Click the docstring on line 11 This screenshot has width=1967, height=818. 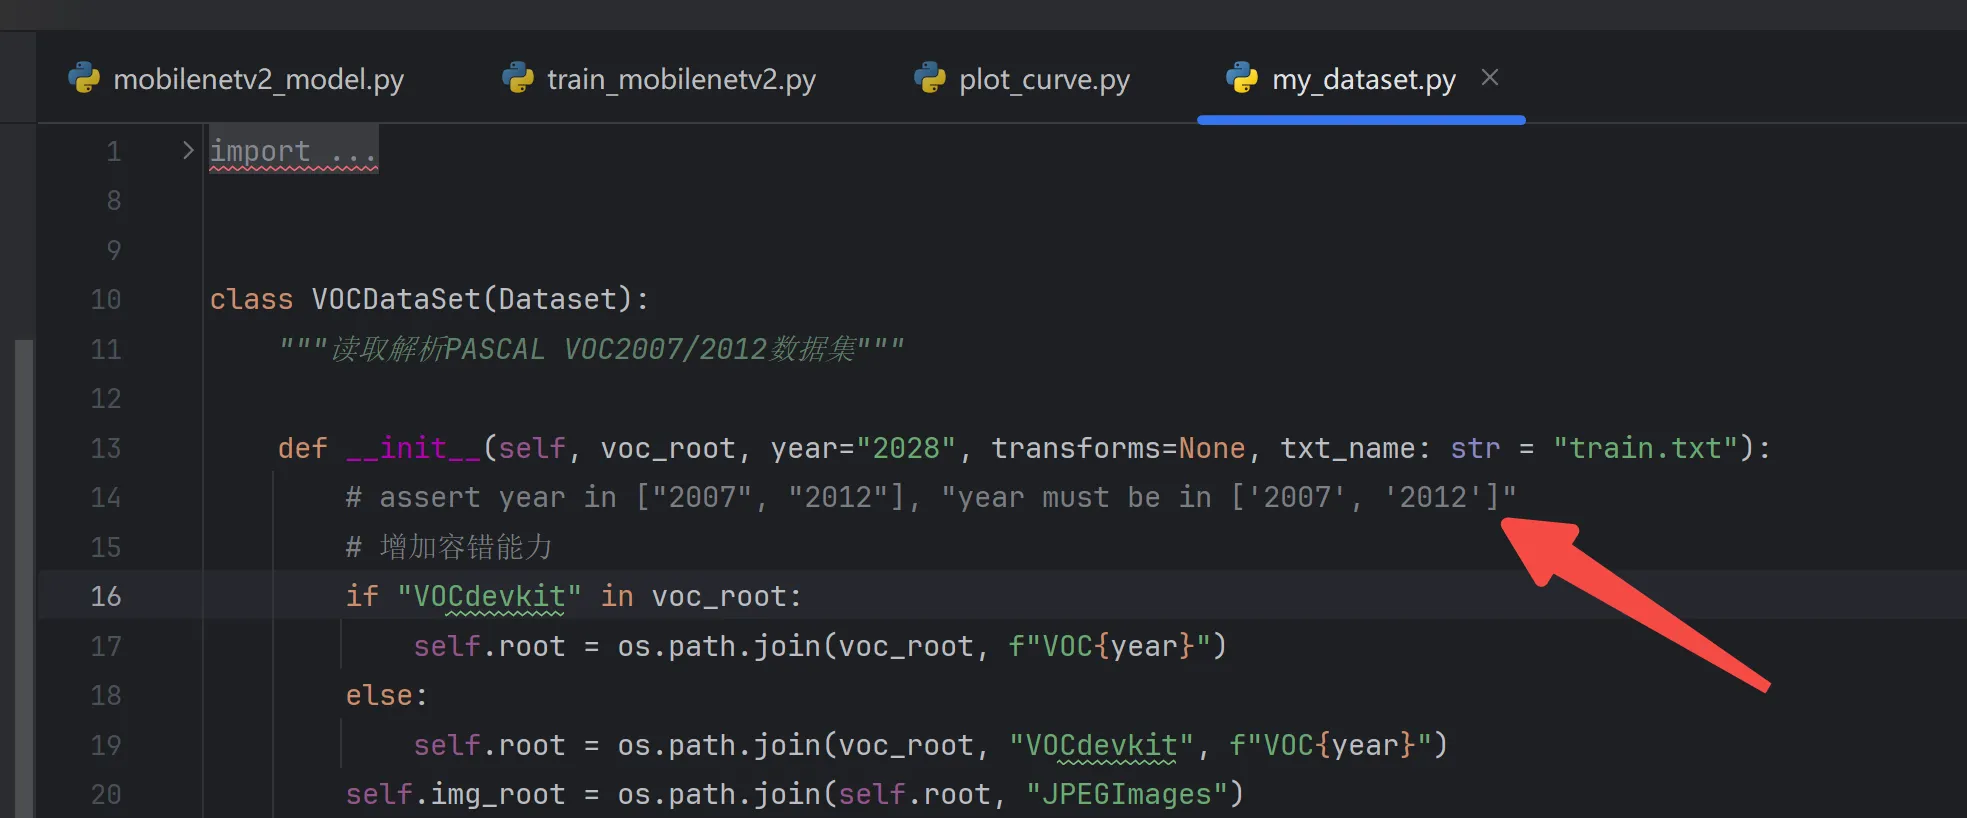point(592,349)
